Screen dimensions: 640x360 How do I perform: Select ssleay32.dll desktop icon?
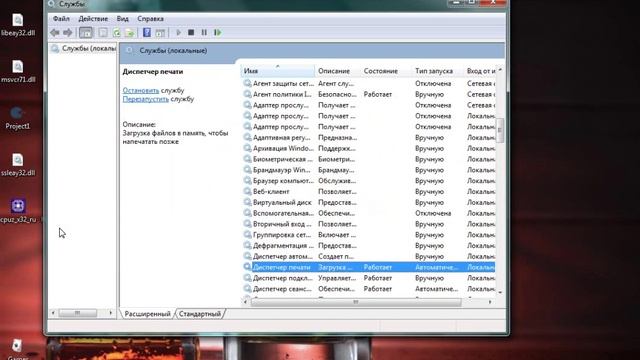click(x=18, y=165)
